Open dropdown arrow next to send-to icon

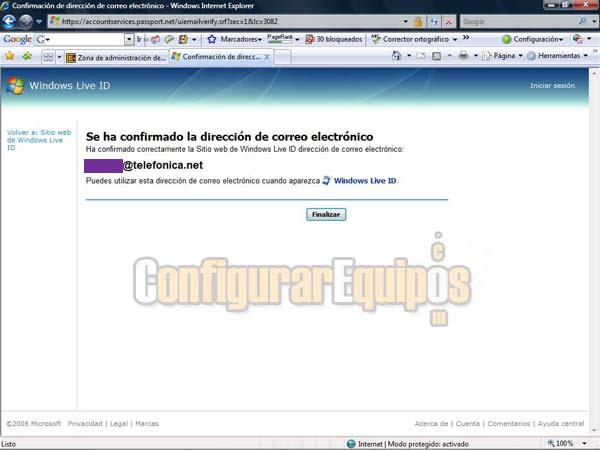click(194, 39)
